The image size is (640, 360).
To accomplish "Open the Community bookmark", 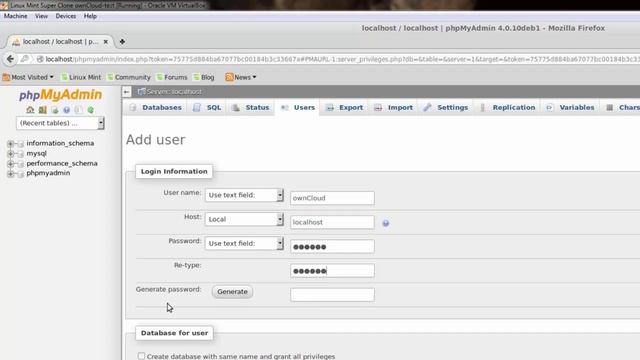I will (x=129, y=77).
